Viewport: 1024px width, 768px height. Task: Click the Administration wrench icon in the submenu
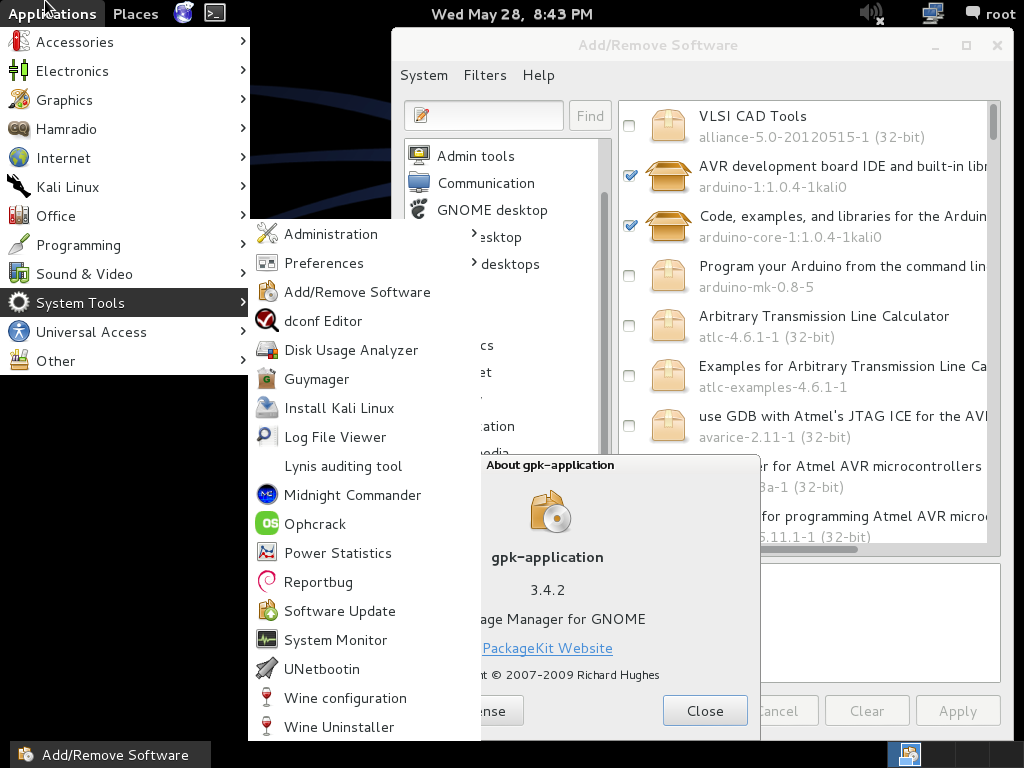[267, 234]
